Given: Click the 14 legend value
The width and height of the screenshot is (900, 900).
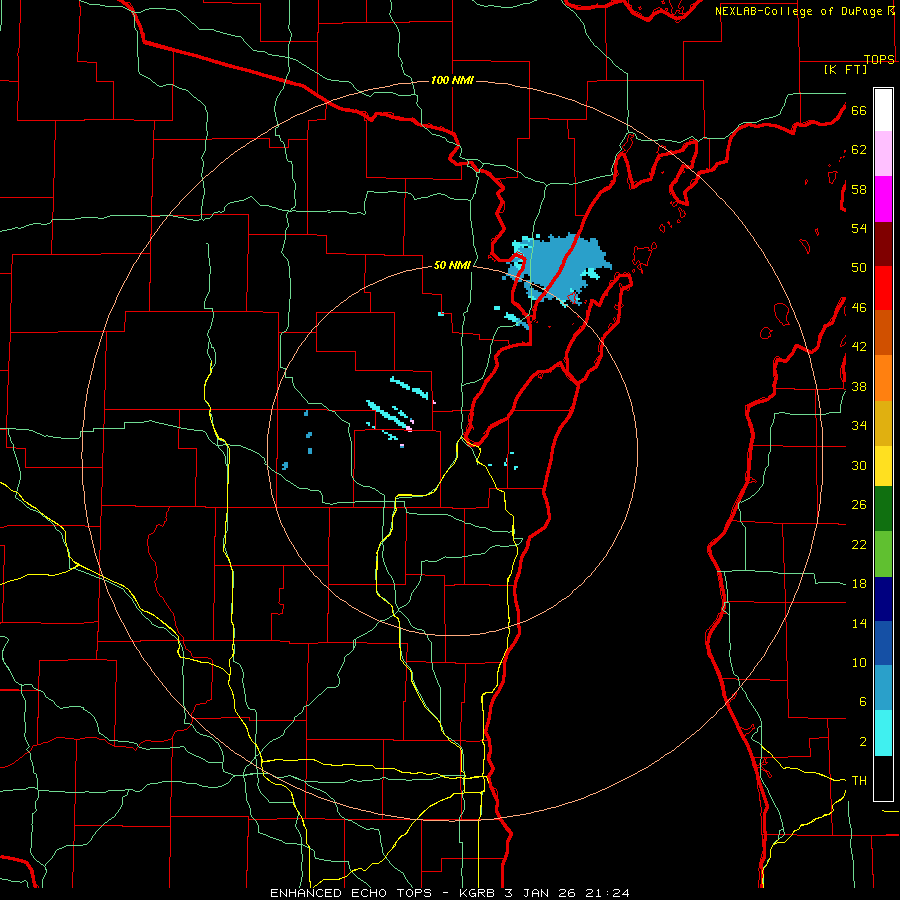Looking at the screenshot, I should [859, 623].
